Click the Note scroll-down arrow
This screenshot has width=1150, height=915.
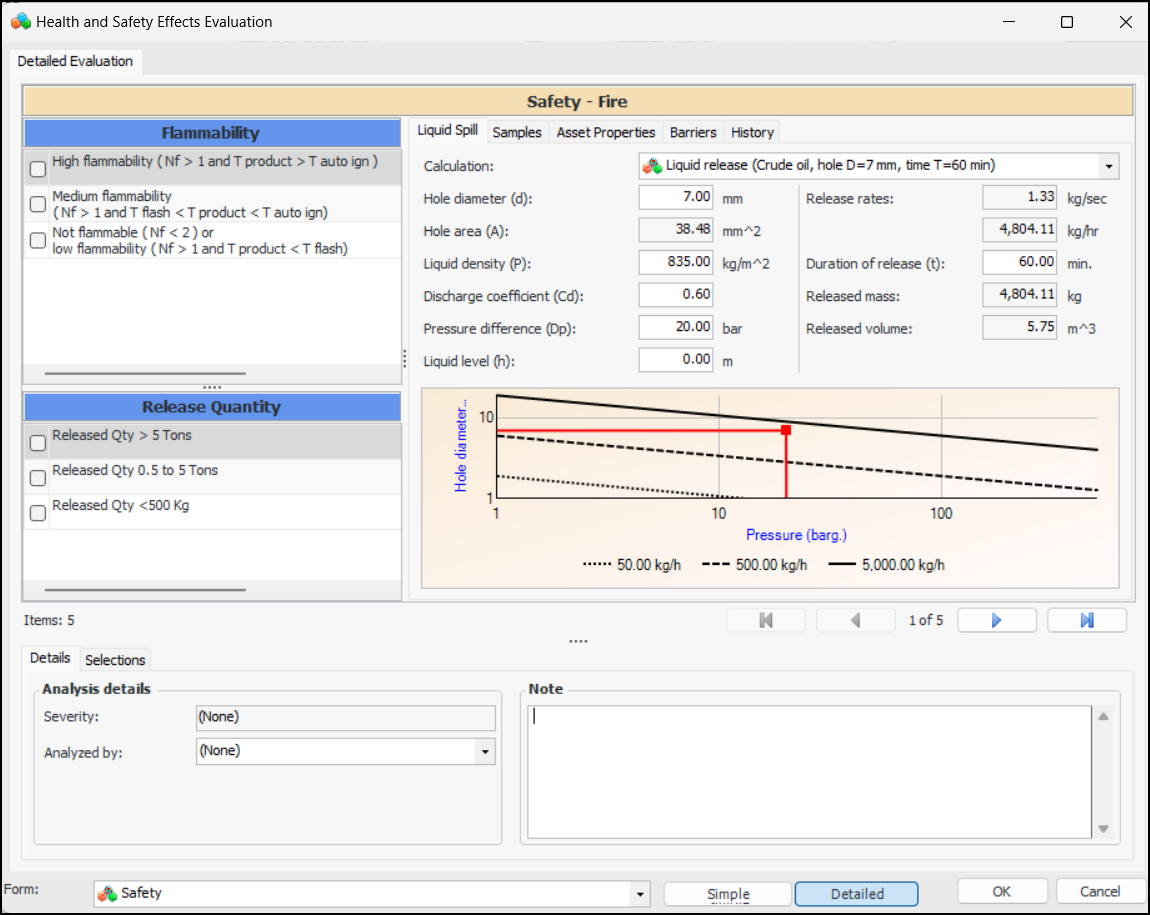(1104, 828)
